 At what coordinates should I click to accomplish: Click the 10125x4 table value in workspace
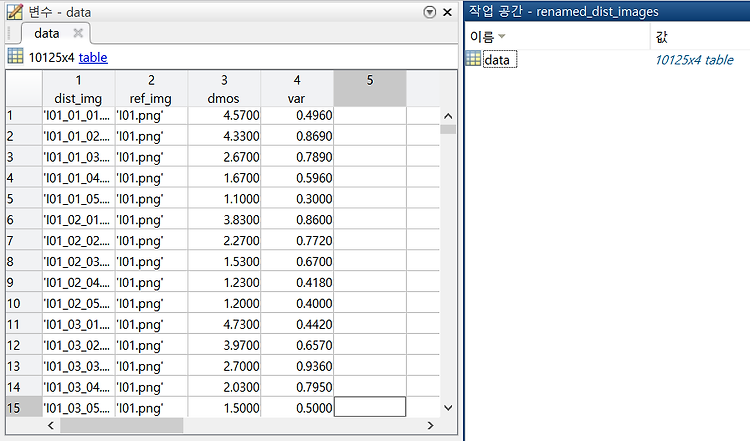pyautogui.click(x=694, y=60)
